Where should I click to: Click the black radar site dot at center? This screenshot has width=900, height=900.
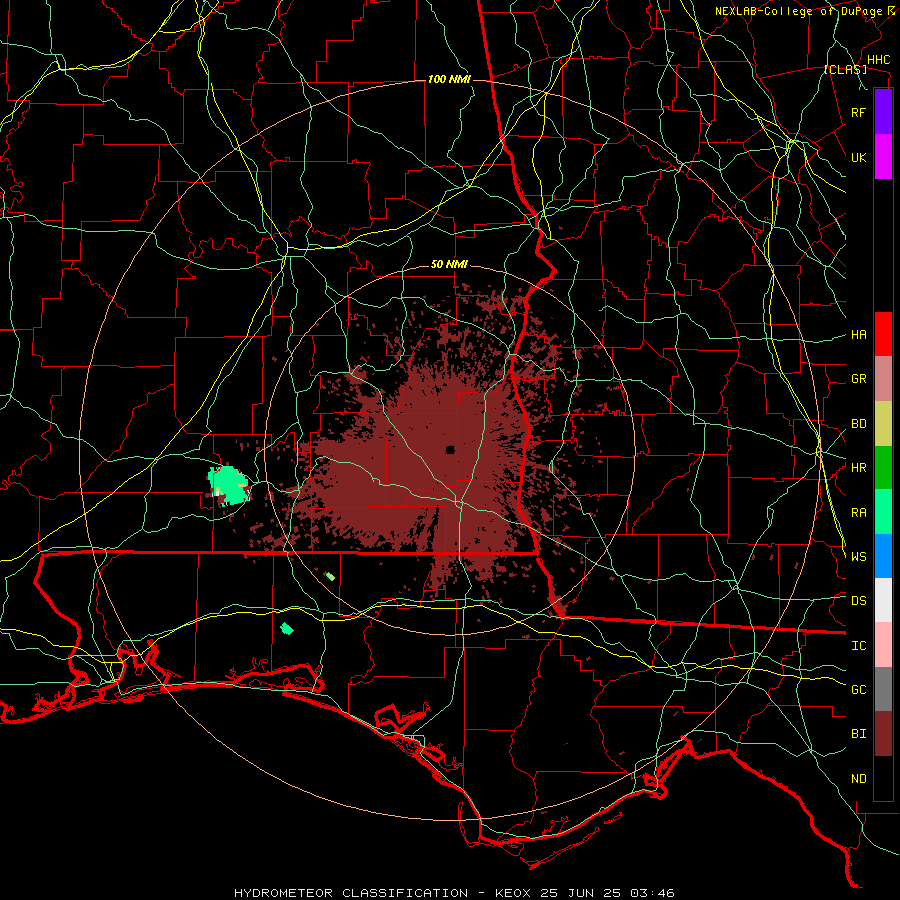450,449
